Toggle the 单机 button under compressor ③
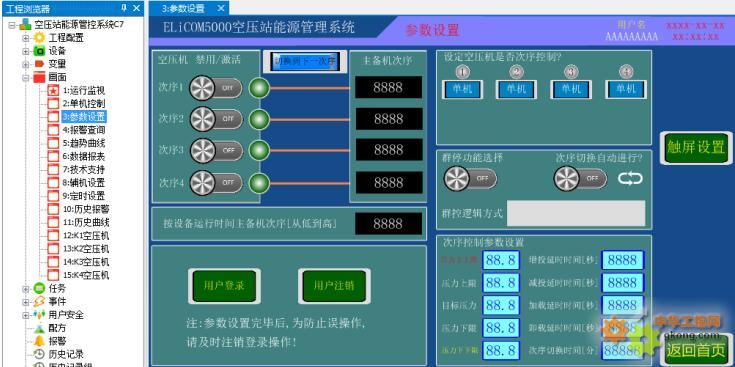 (x=571, y=89)
